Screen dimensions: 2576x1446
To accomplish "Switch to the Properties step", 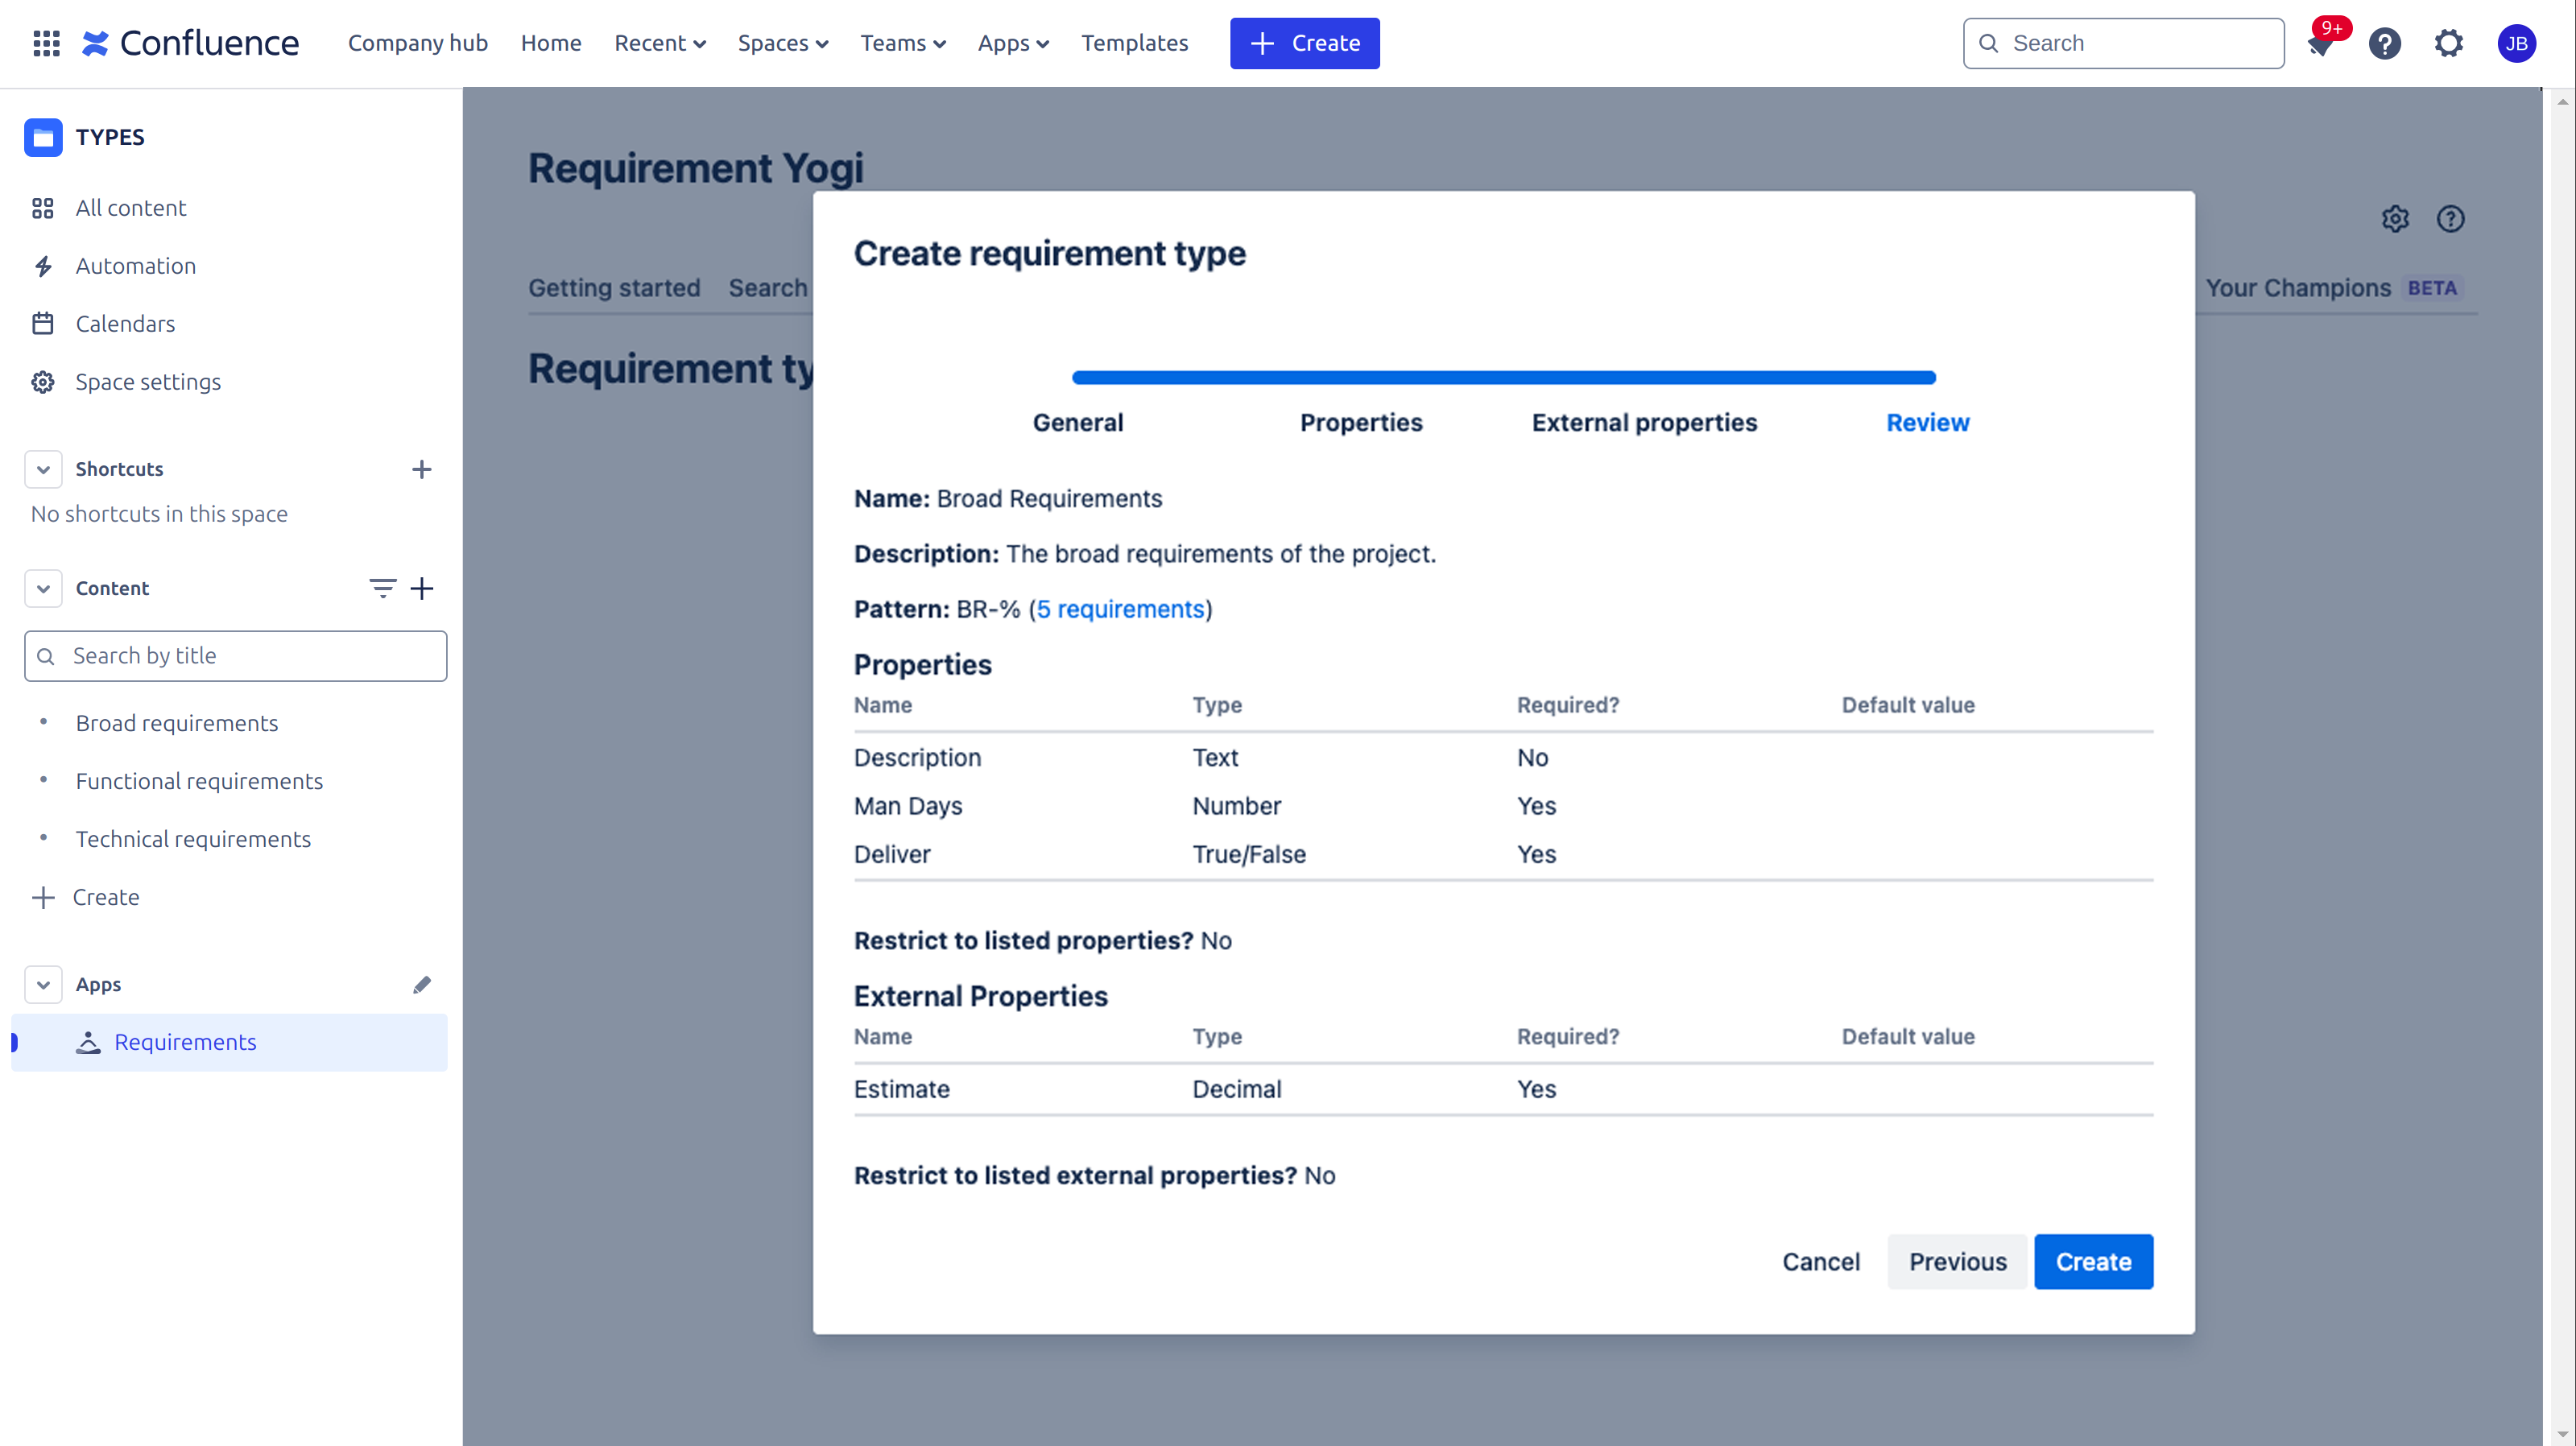I will point(1361,422).
